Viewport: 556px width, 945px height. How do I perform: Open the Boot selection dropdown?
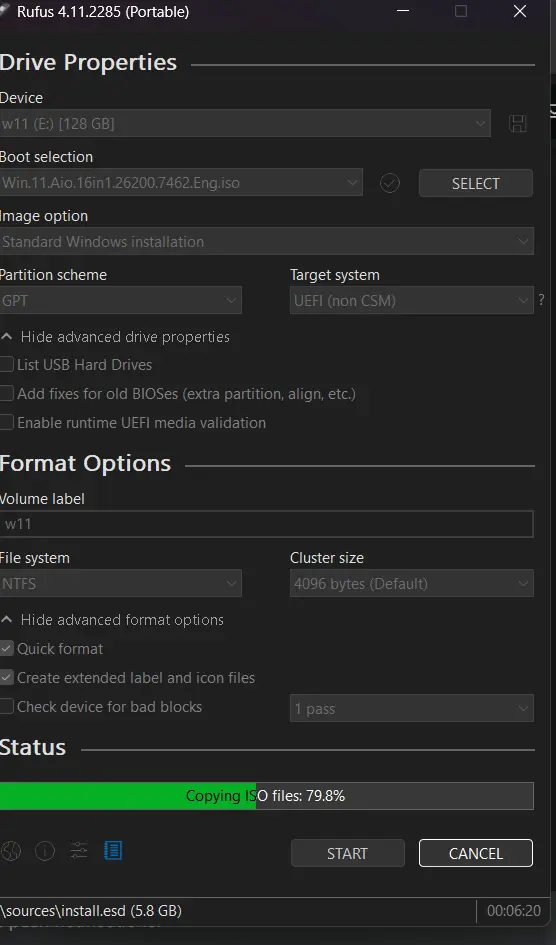[181, 183]
